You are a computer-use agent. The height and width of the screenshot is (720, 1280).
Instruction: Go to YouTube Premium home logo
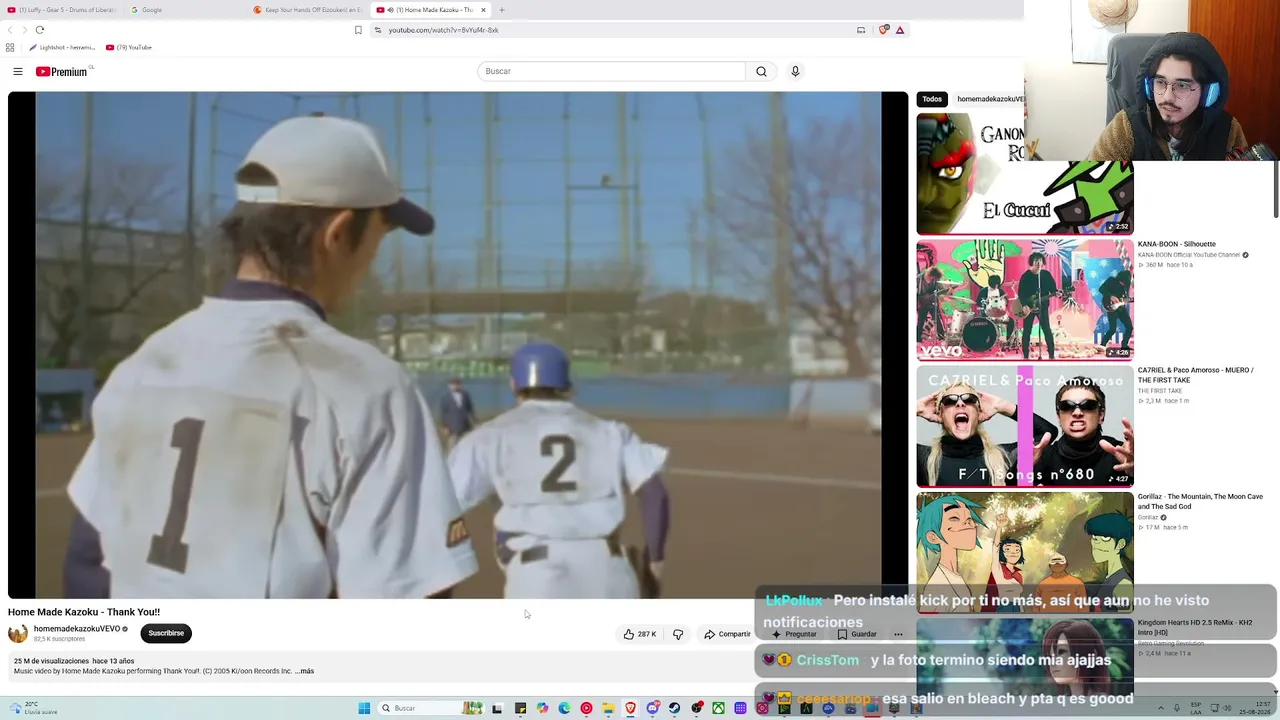[62, 71]
